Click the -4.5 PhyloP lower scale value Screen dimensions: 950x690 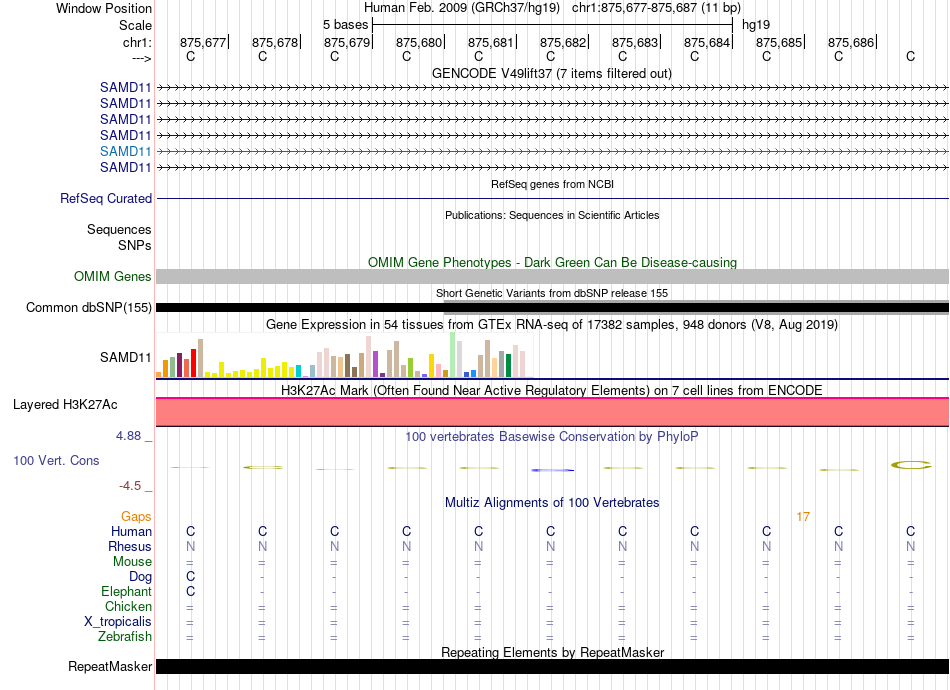(x=130, y=486)
